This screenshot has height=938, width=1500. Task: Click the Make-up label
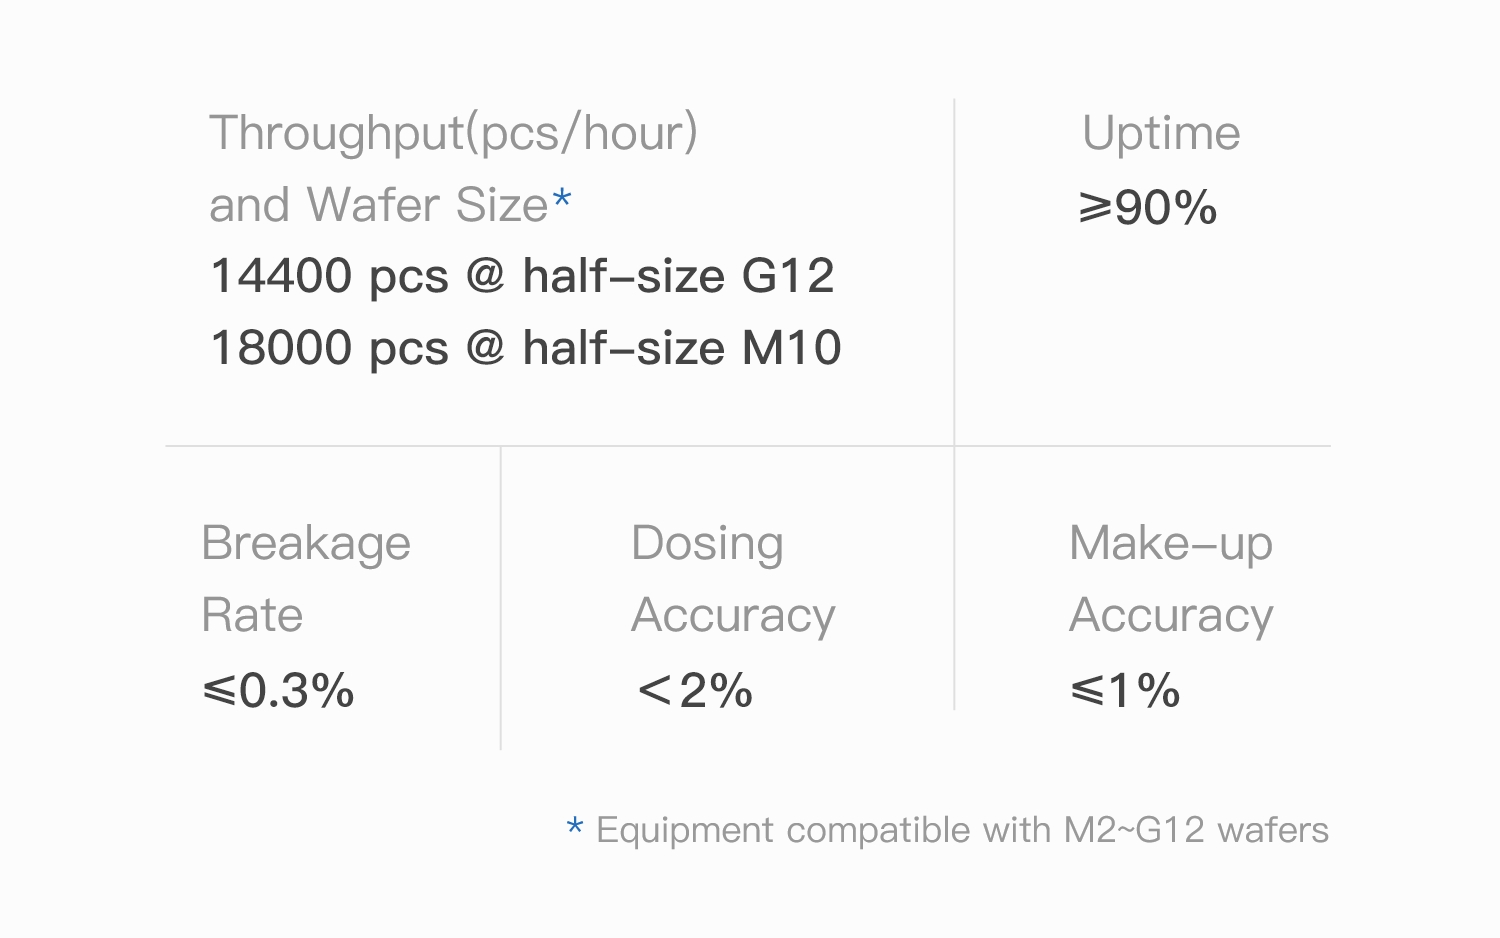coord(1170,544)
